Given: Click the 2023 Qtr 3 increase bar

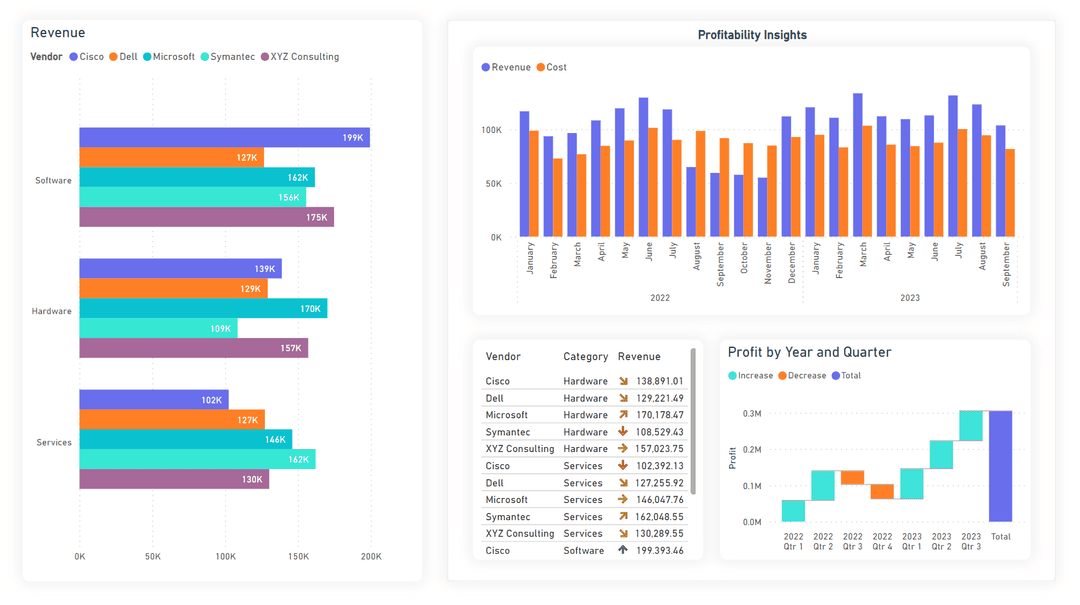Looking at the screenshot, I should pyautogui.click(x=970, y=426).
